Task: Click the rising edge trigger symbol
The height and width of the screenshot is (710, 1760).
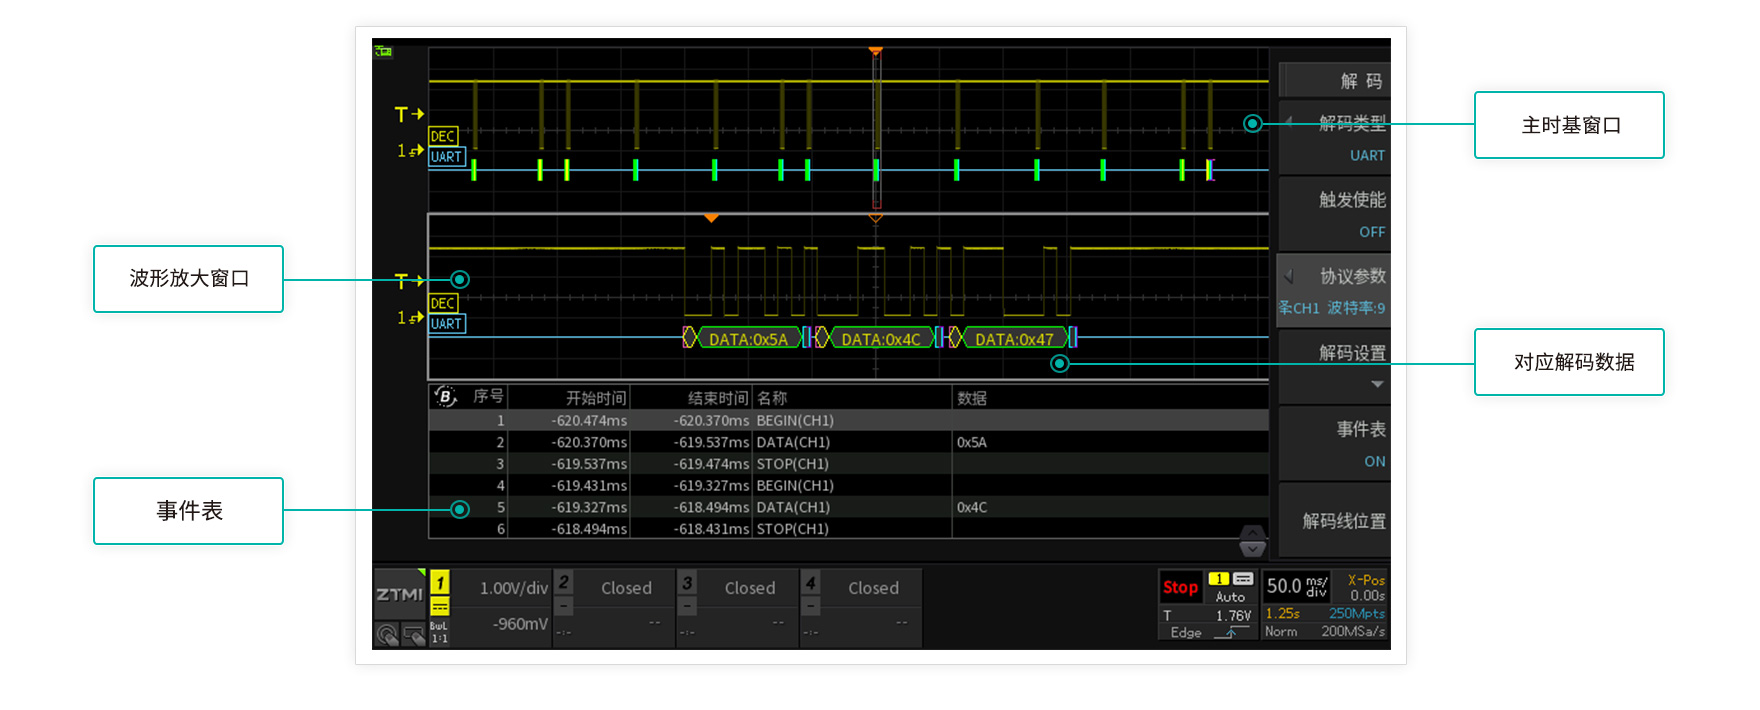Action: coord(1231,633)
